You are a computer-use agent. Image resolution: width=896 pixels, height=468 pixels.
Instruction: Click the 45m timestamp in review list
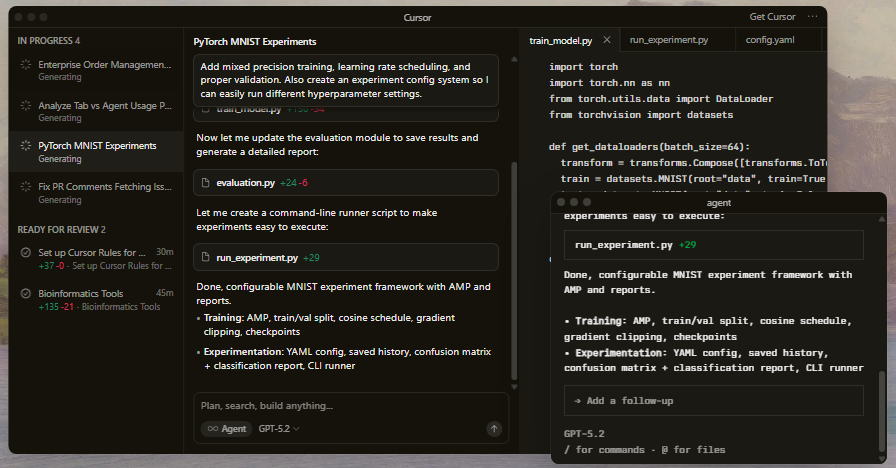click(x=165, y=293)
